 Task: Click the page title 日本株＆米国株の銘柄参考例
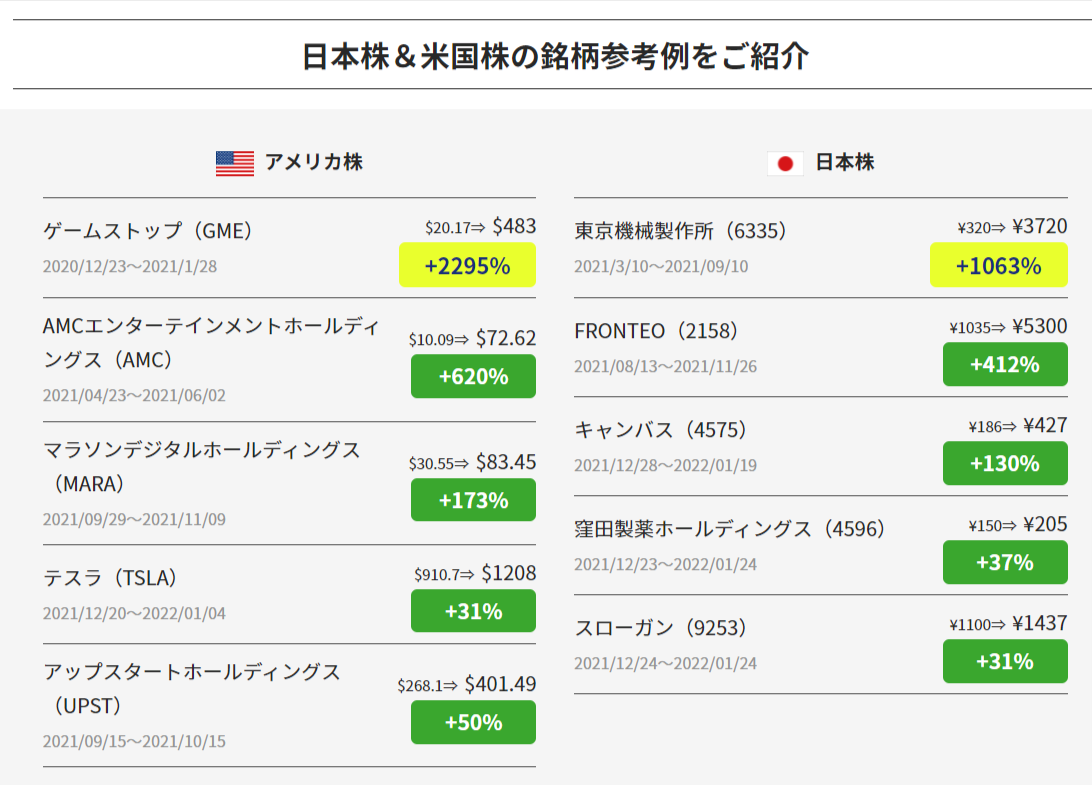pos(495,56)
